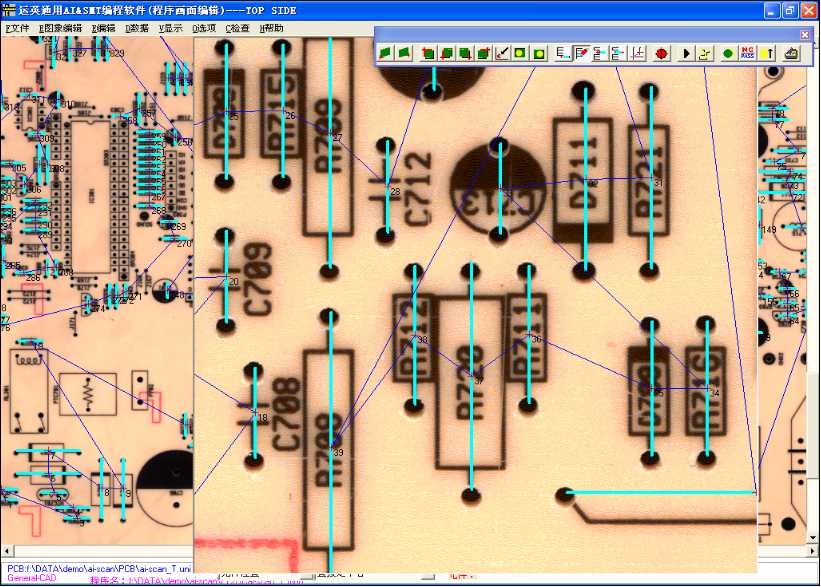Click the leftmost green flag toolbar icon

tap(386, 53)
